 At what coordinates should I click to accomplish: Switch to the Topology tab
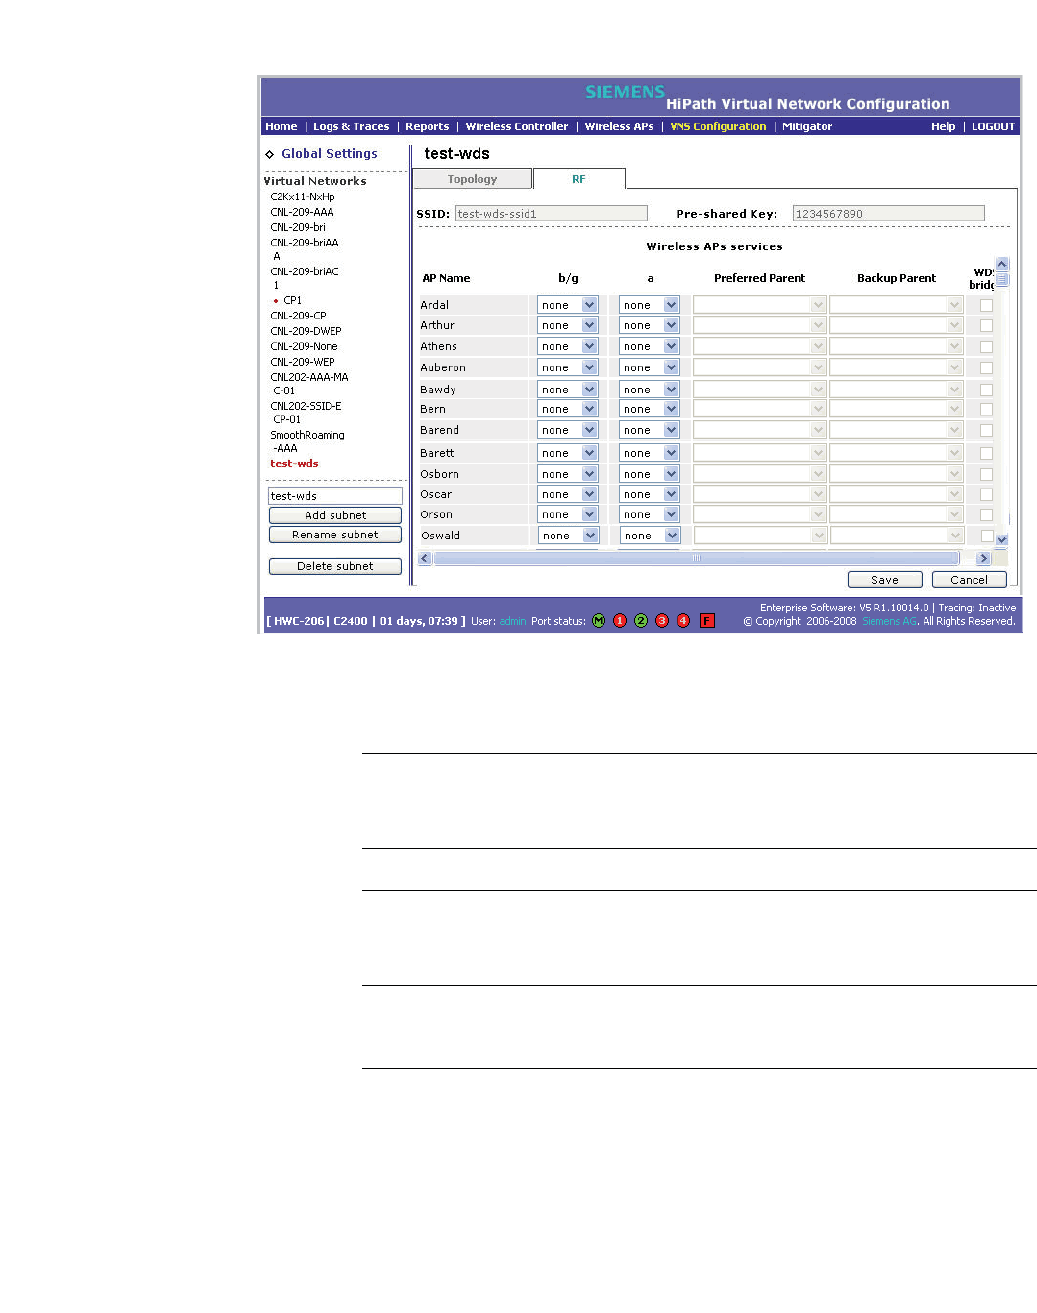(472, 179)
